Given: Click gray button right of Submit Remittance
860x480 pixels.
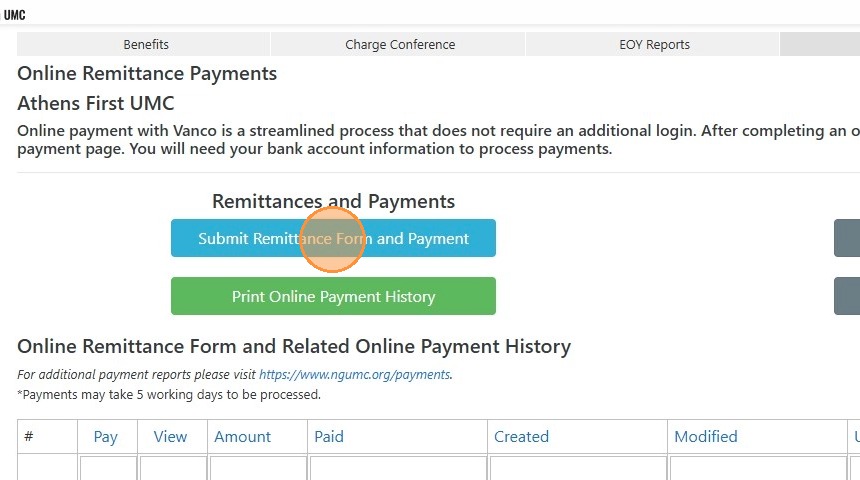Looking at the screenshot, I should (x=847, y=239).
